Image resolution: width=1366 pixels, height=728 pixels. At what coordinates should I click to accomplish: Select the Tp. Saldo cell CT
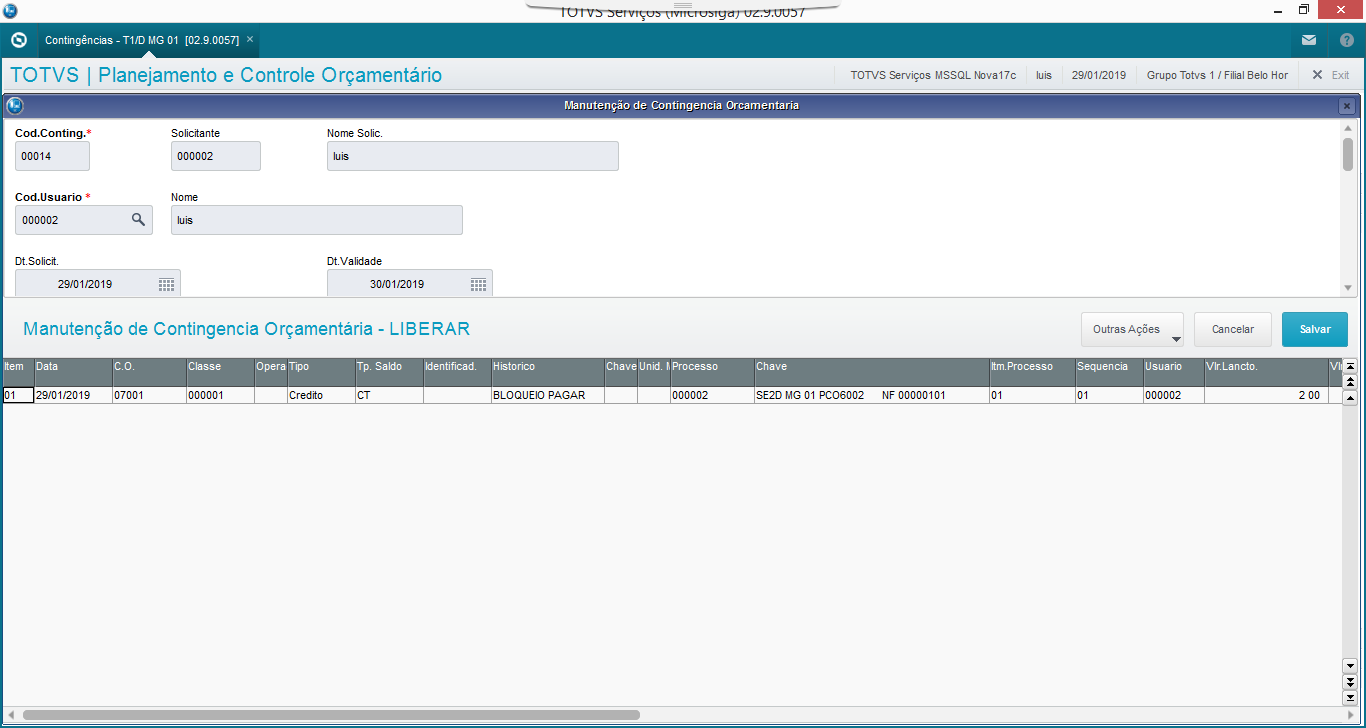coord(389,395)
